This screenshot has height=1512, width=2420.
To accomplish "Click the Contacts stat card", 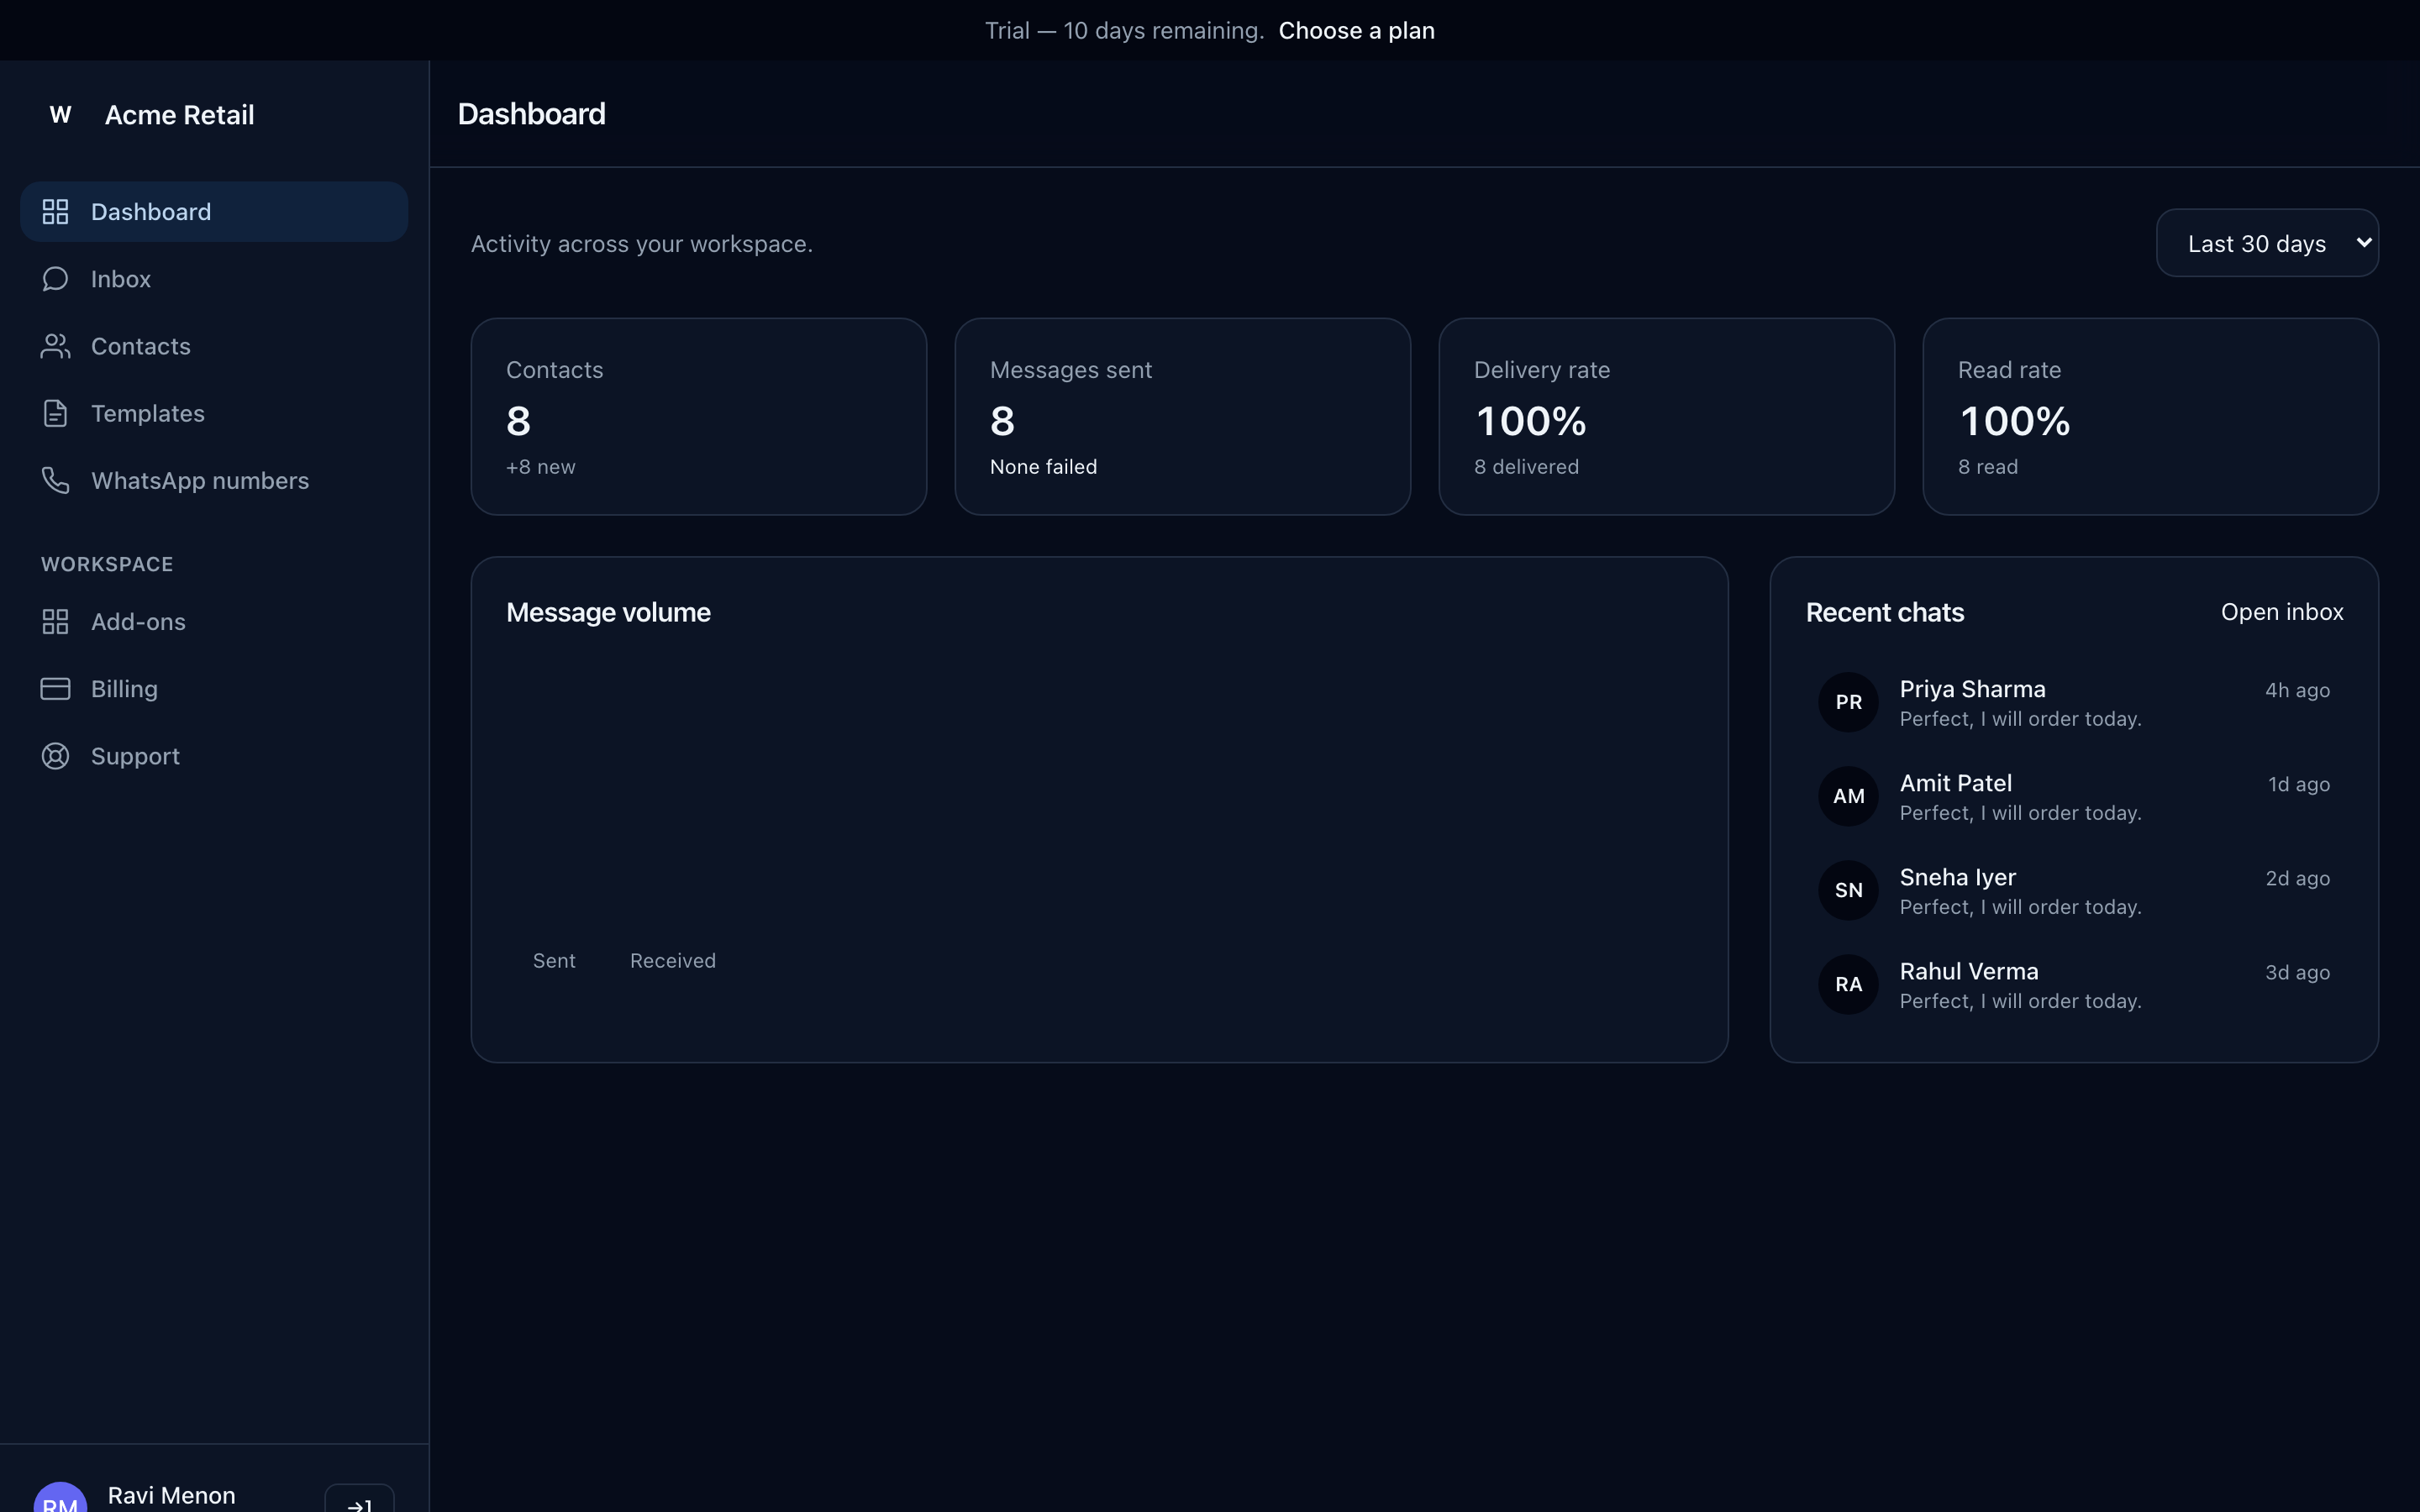I will pos(699,416).
